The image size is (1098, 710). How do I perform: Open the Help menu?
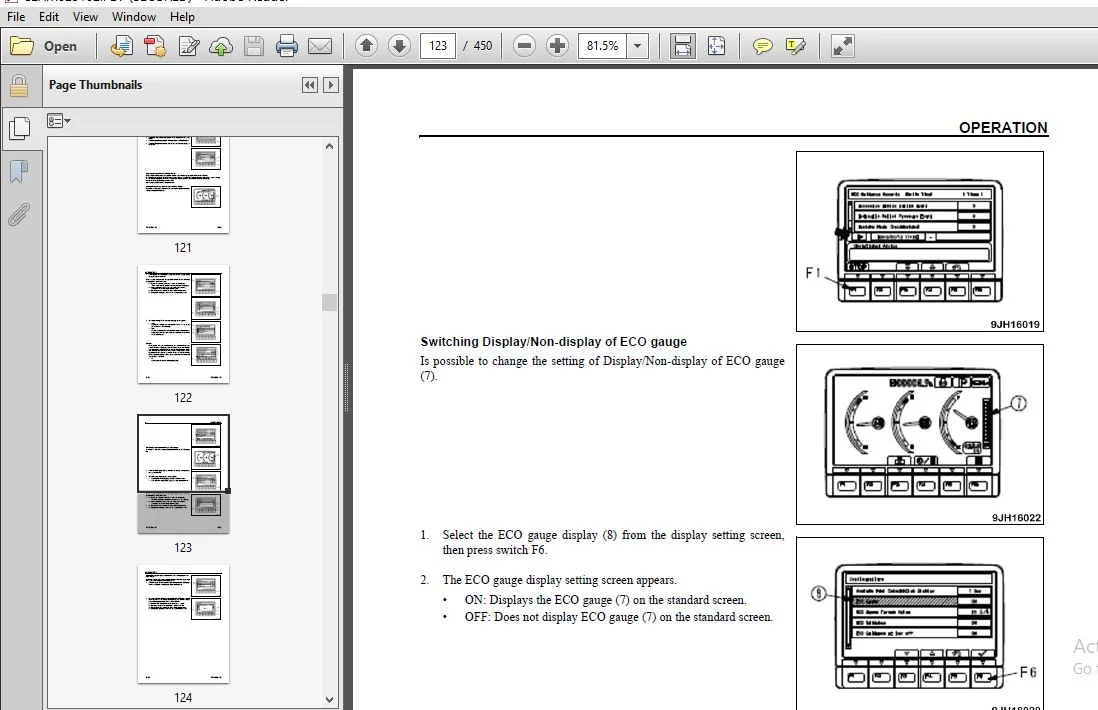[182, 16]
